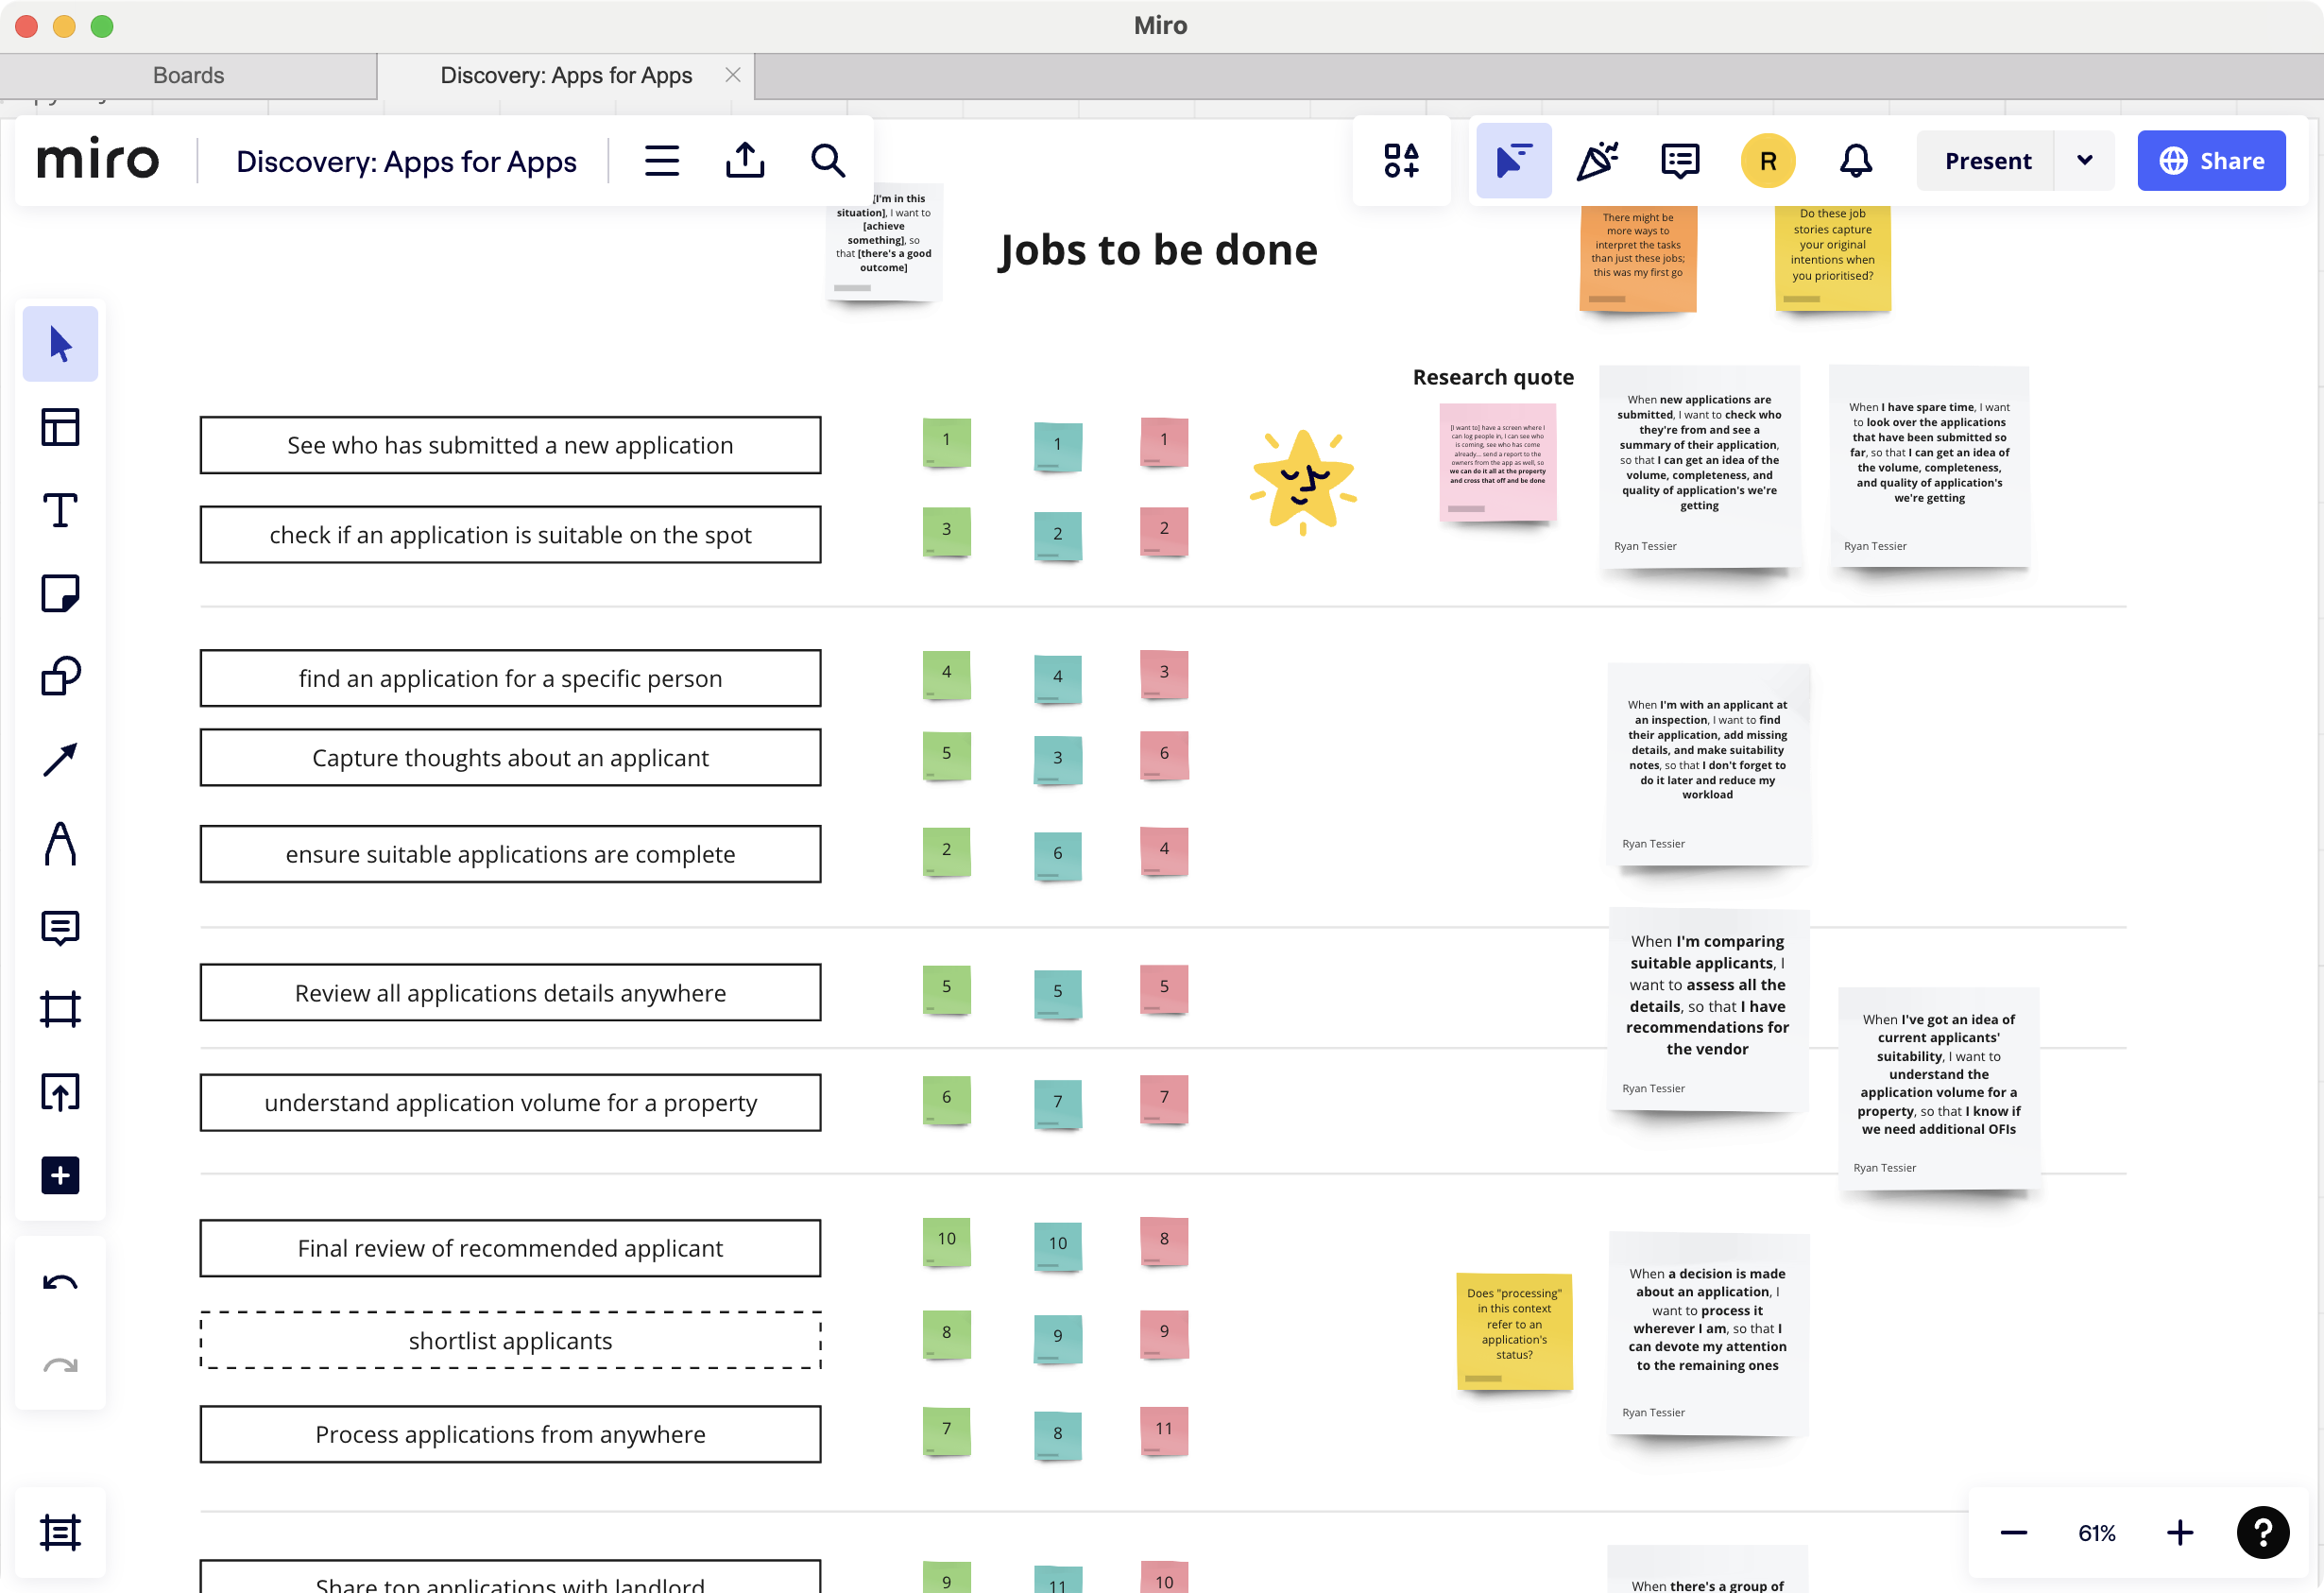Click the Share button
The height and width of the screenshot is (1593, 2324).
tap(2211, 160)
